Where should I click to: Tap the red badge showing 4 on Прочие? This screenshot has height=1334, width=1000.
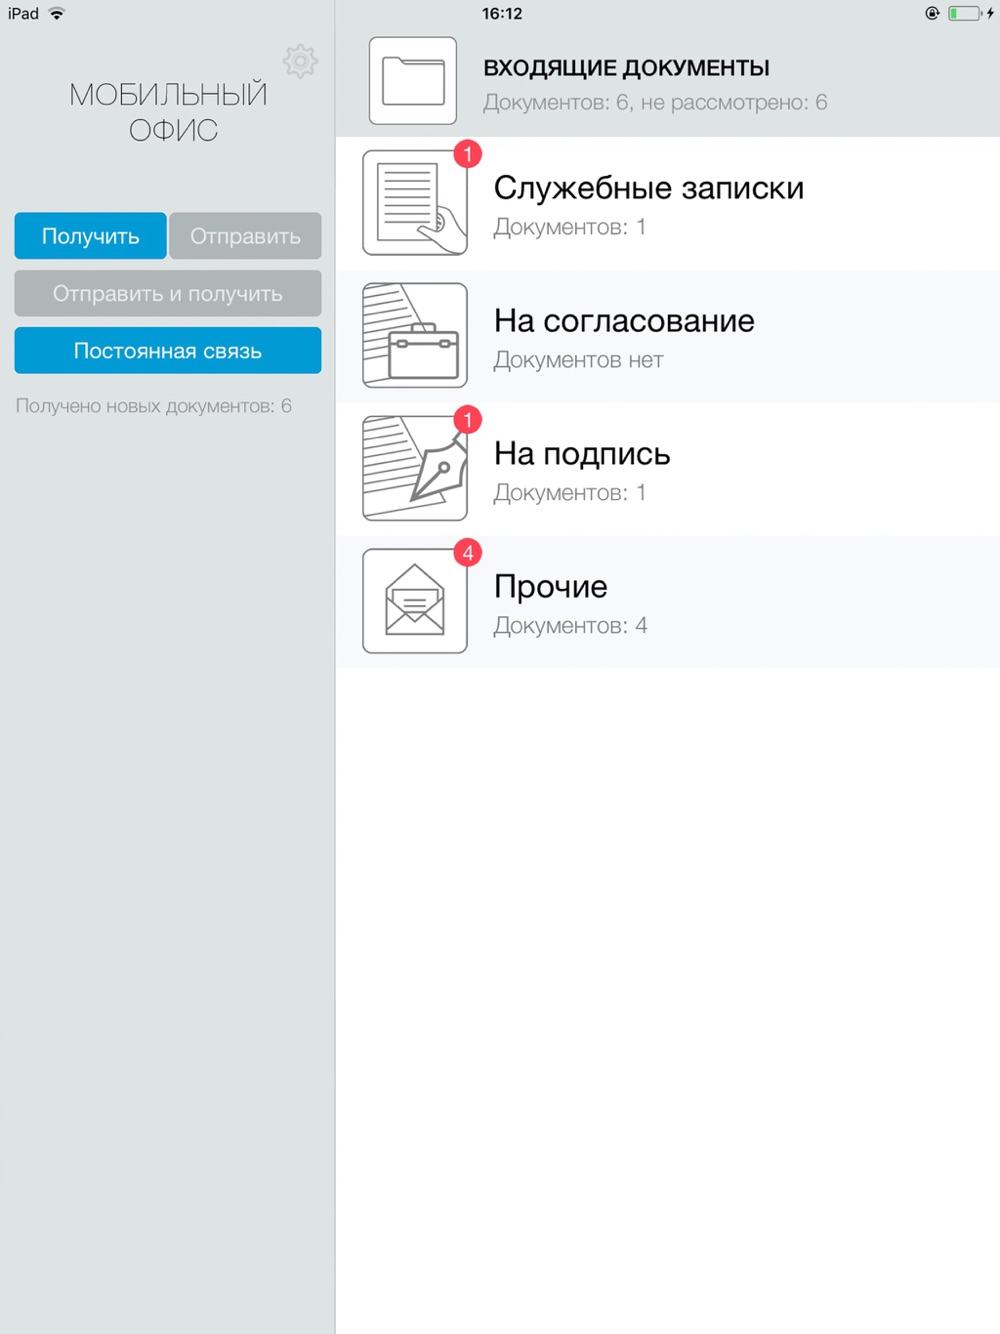tap(467, 553)
